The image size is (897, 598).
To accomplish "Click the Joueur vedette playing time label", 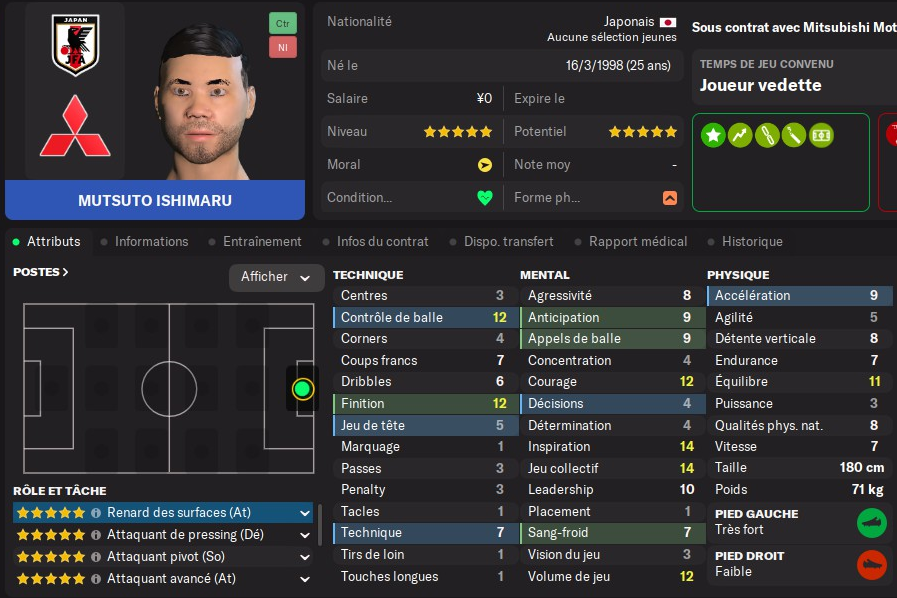I will (x=760, y=85).
